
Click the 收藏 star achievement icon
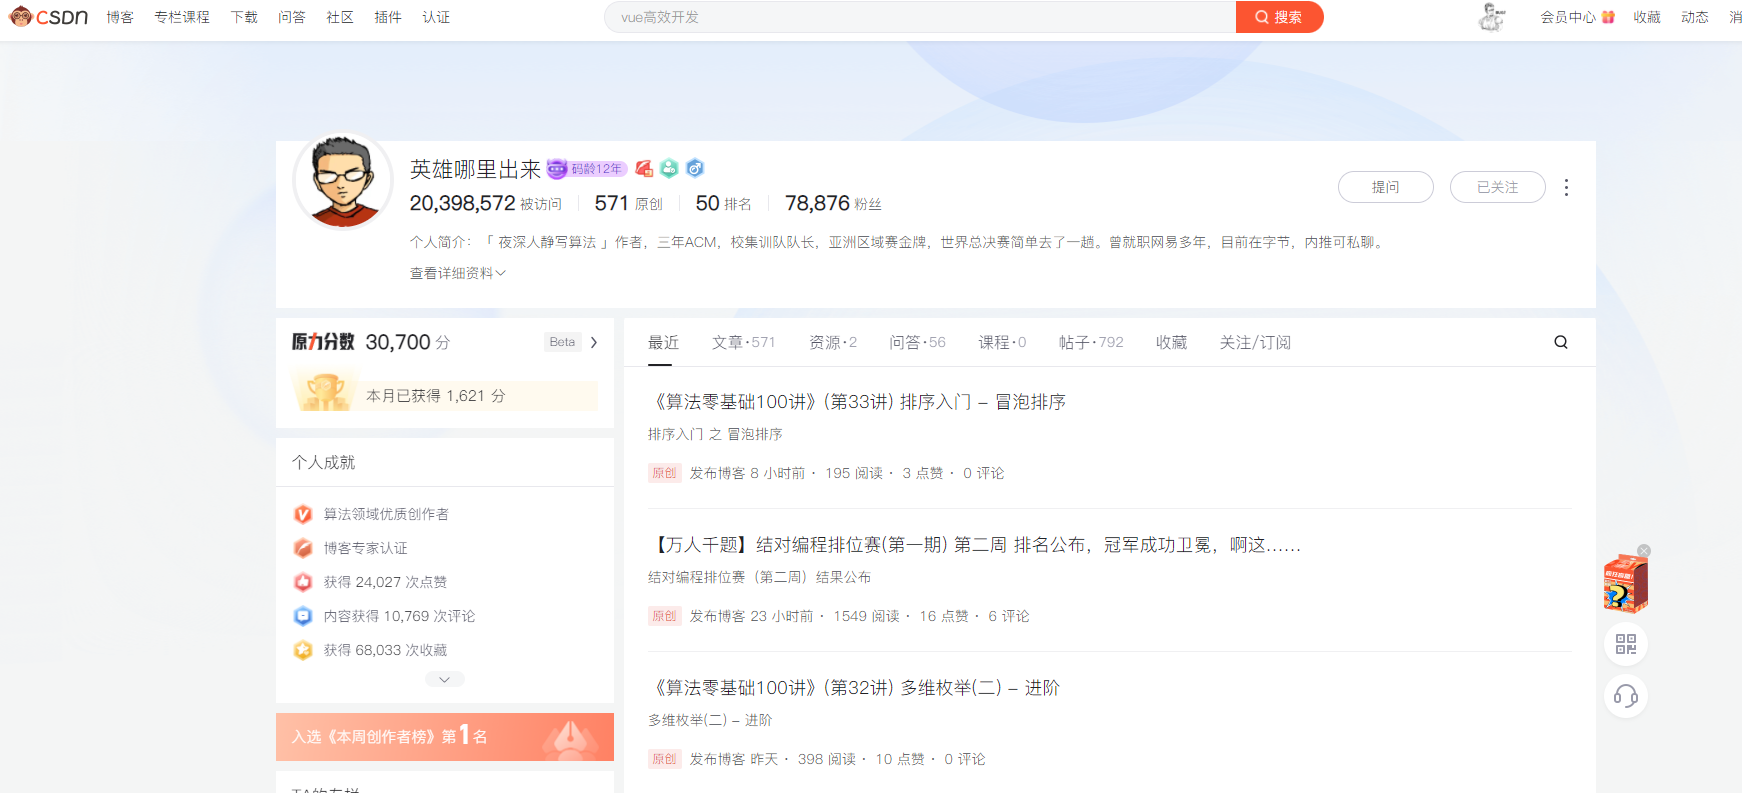(x=303, y=650)
